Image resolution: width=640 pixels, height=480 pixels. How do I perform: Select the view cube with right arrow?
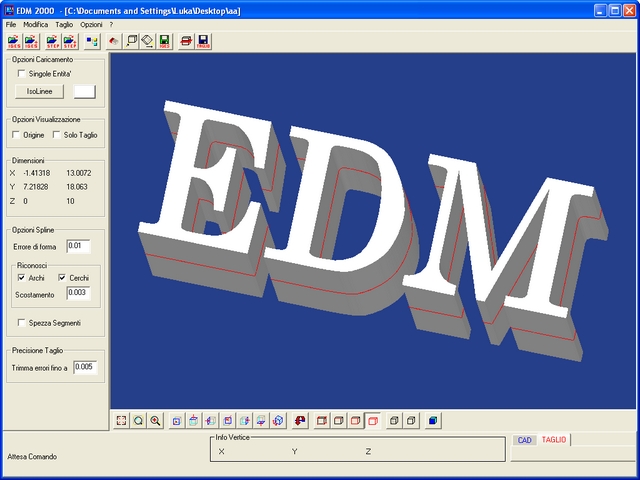244,420
